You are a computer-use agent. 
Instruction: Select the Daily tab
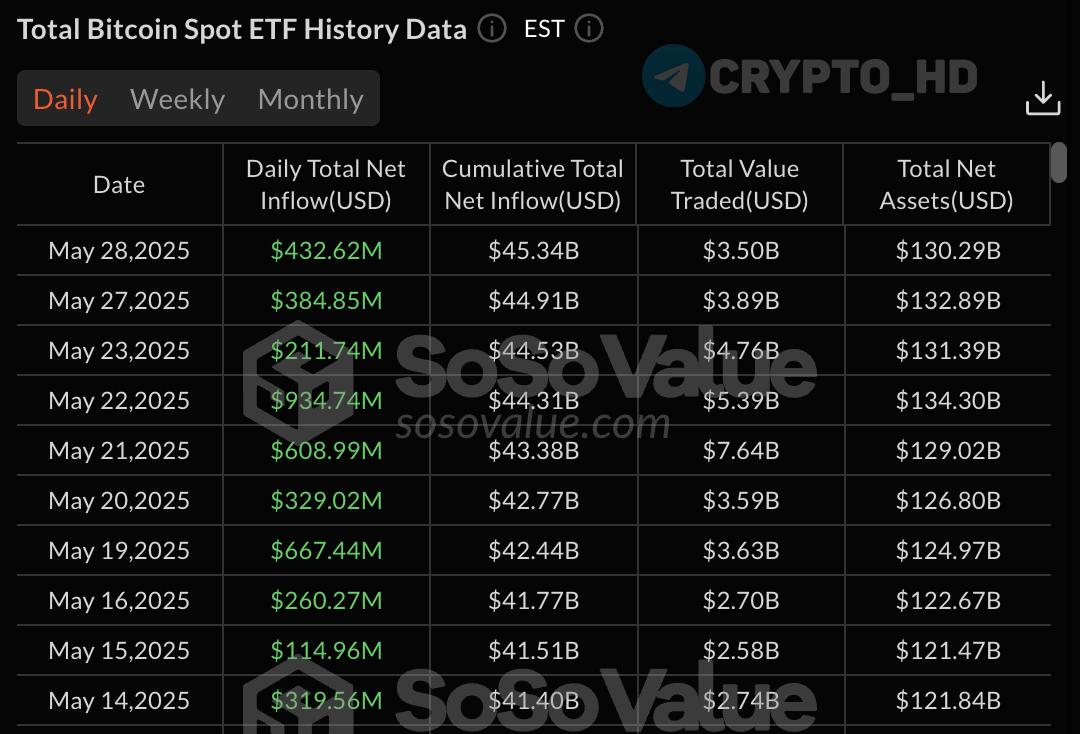pyautogui.click(x=65, y=99)
